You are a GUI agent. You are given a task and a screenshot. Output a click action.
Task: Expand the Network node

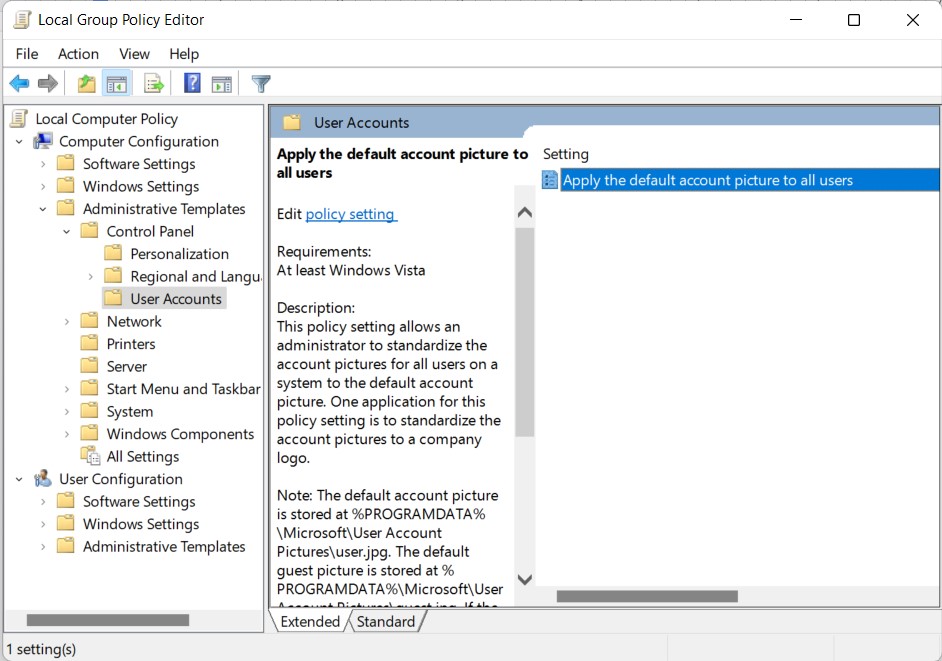(x=67, y=321)
